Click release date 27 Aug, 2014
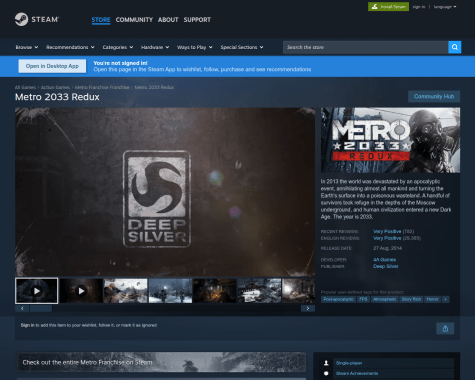This screenshot has height=380, width=475. pyautogui.click(x=387, y=248)
